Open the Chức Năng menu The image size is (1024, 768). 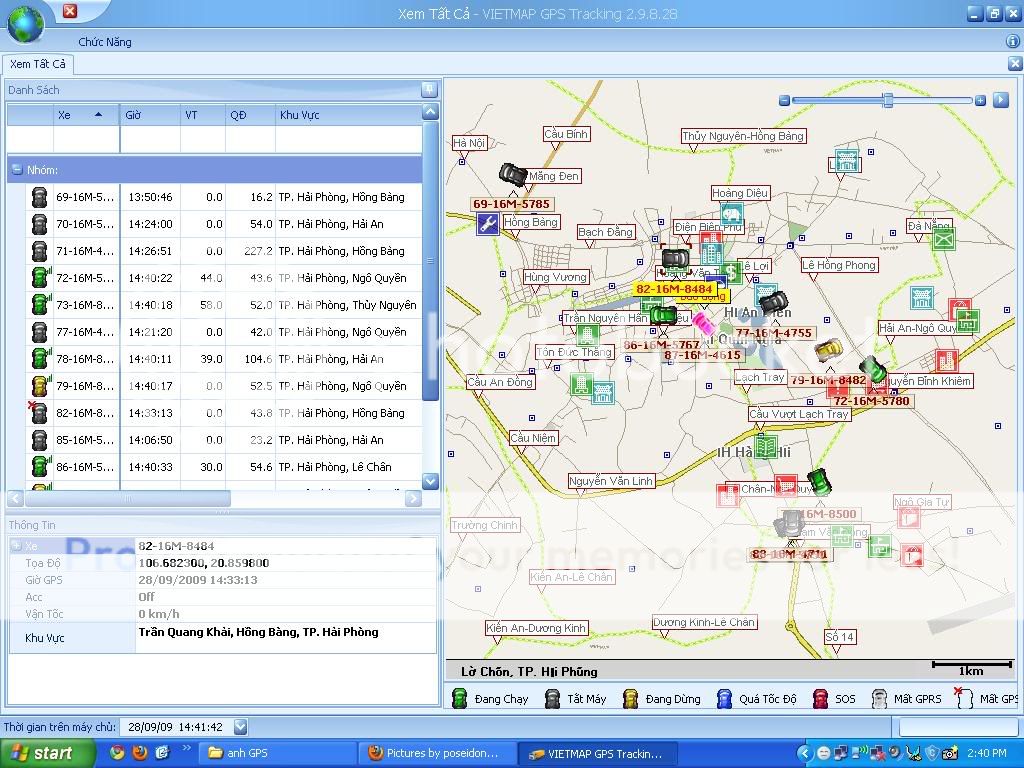click(105, 42)
